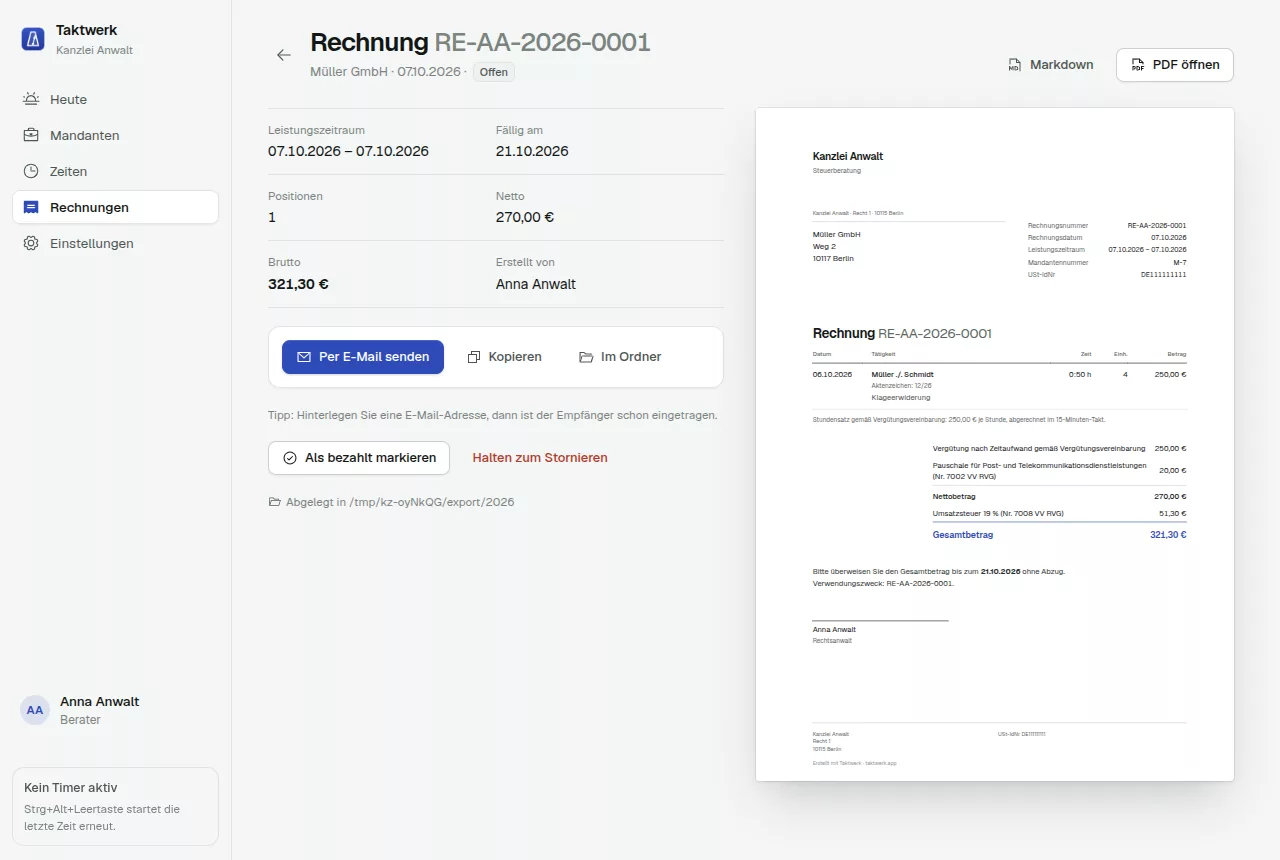
Task: Click the Markdown file icon
Action: 1015,65
